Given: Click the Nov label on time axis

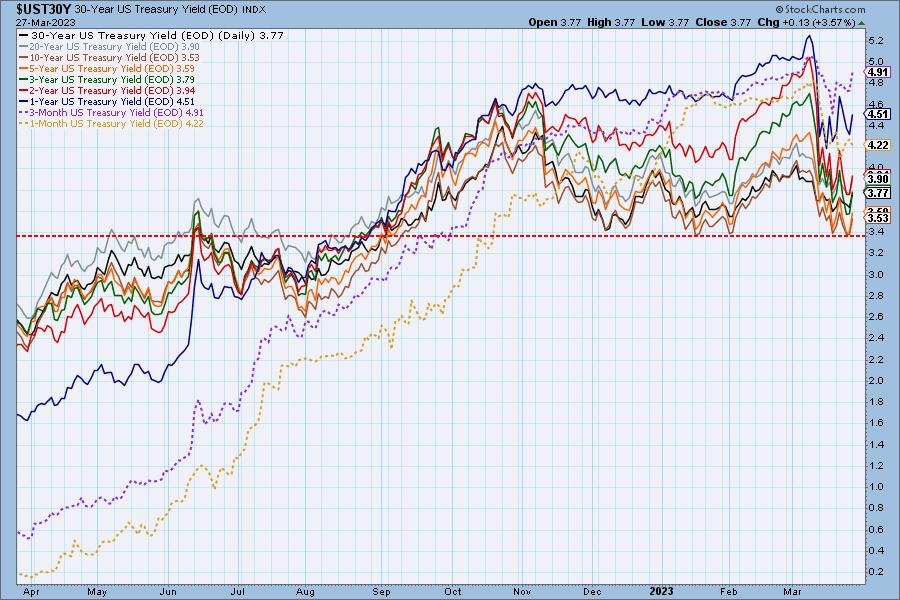Looking at the screenshot, I should click(522, 591).
